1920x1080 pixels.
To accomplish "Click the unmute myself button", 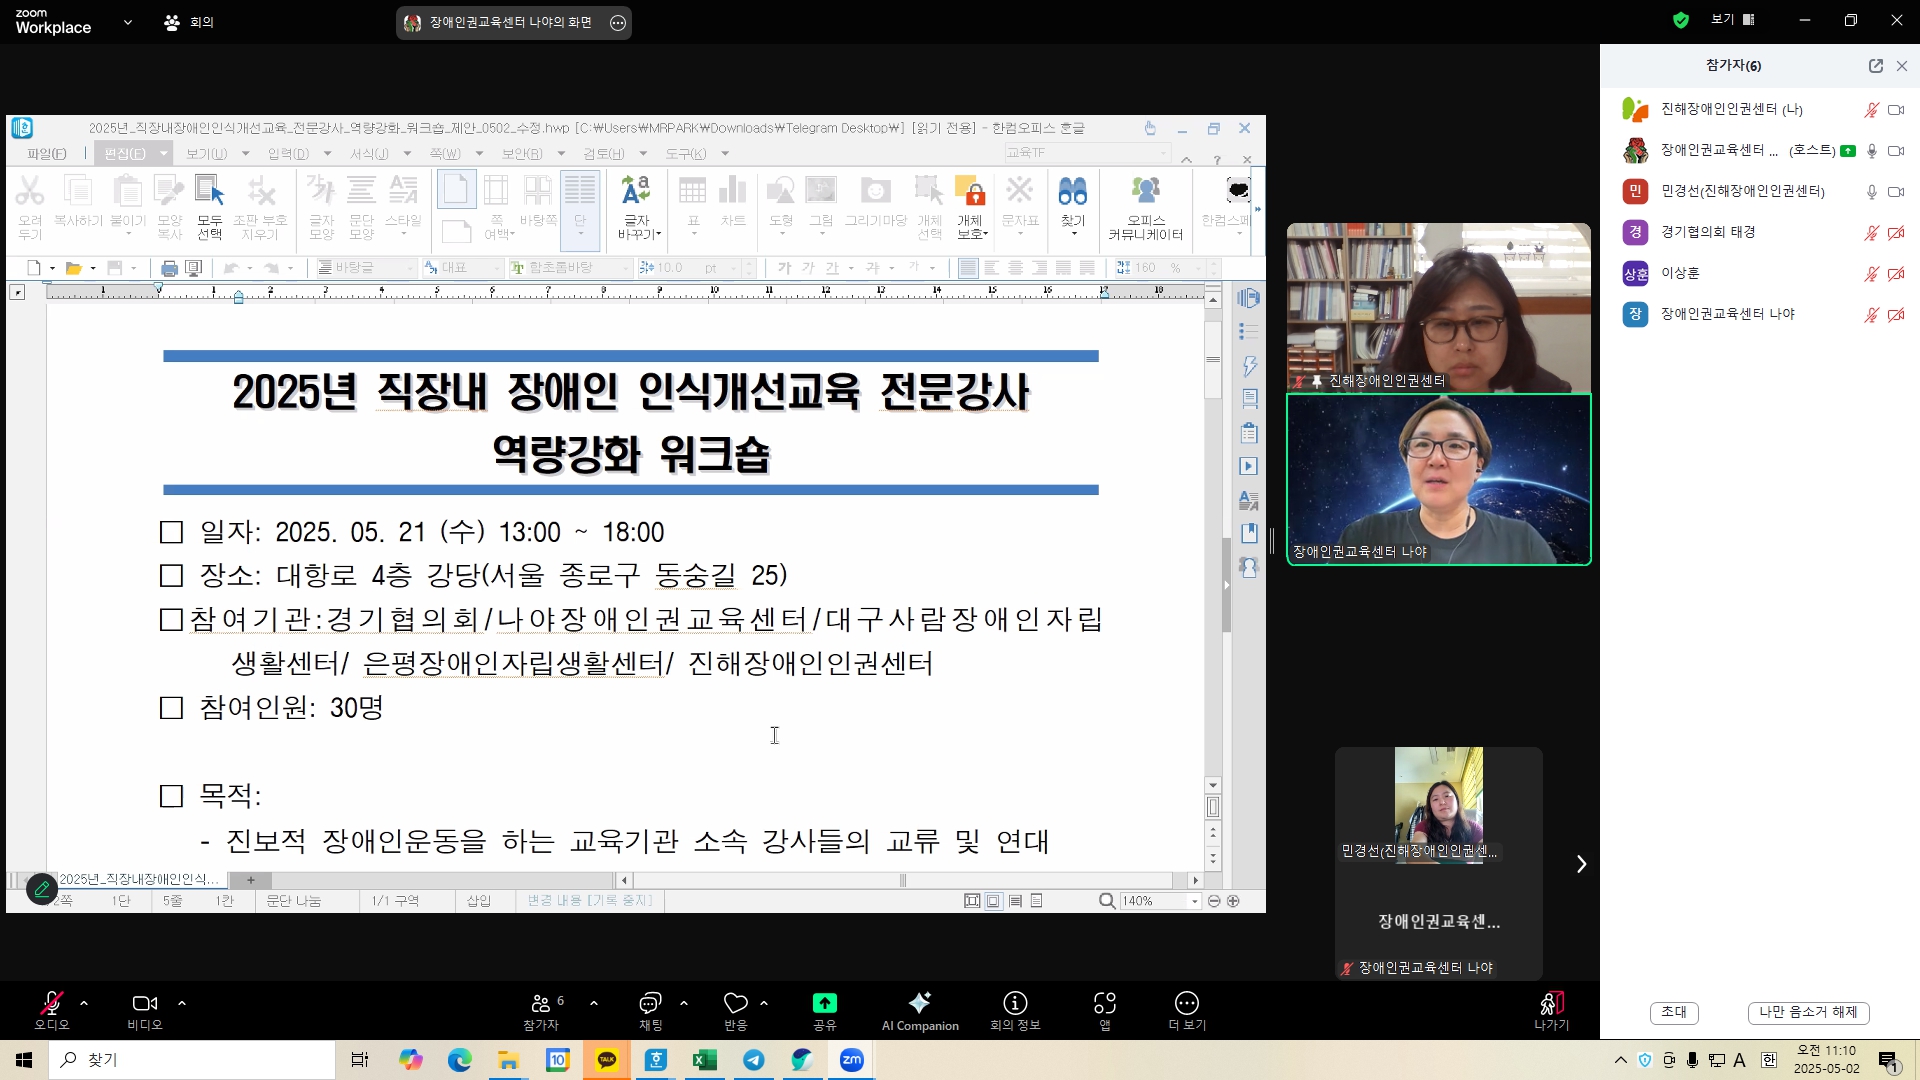I will [1808, 1012].
